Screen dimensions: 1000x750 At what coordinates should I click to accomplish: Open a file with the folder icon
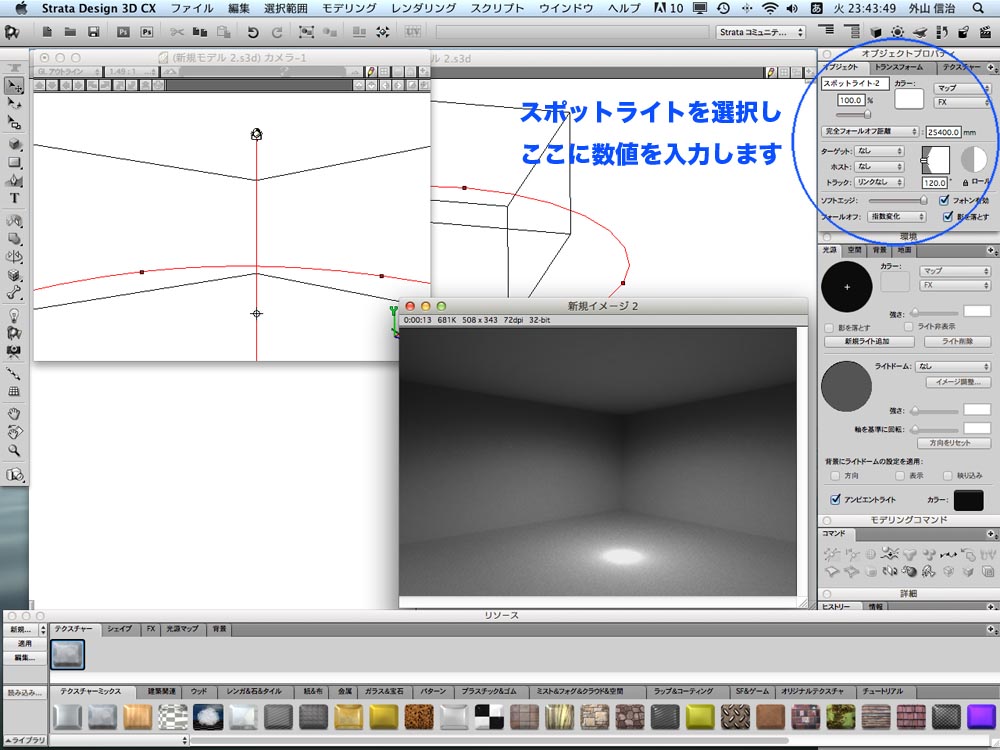pos(70,32)
